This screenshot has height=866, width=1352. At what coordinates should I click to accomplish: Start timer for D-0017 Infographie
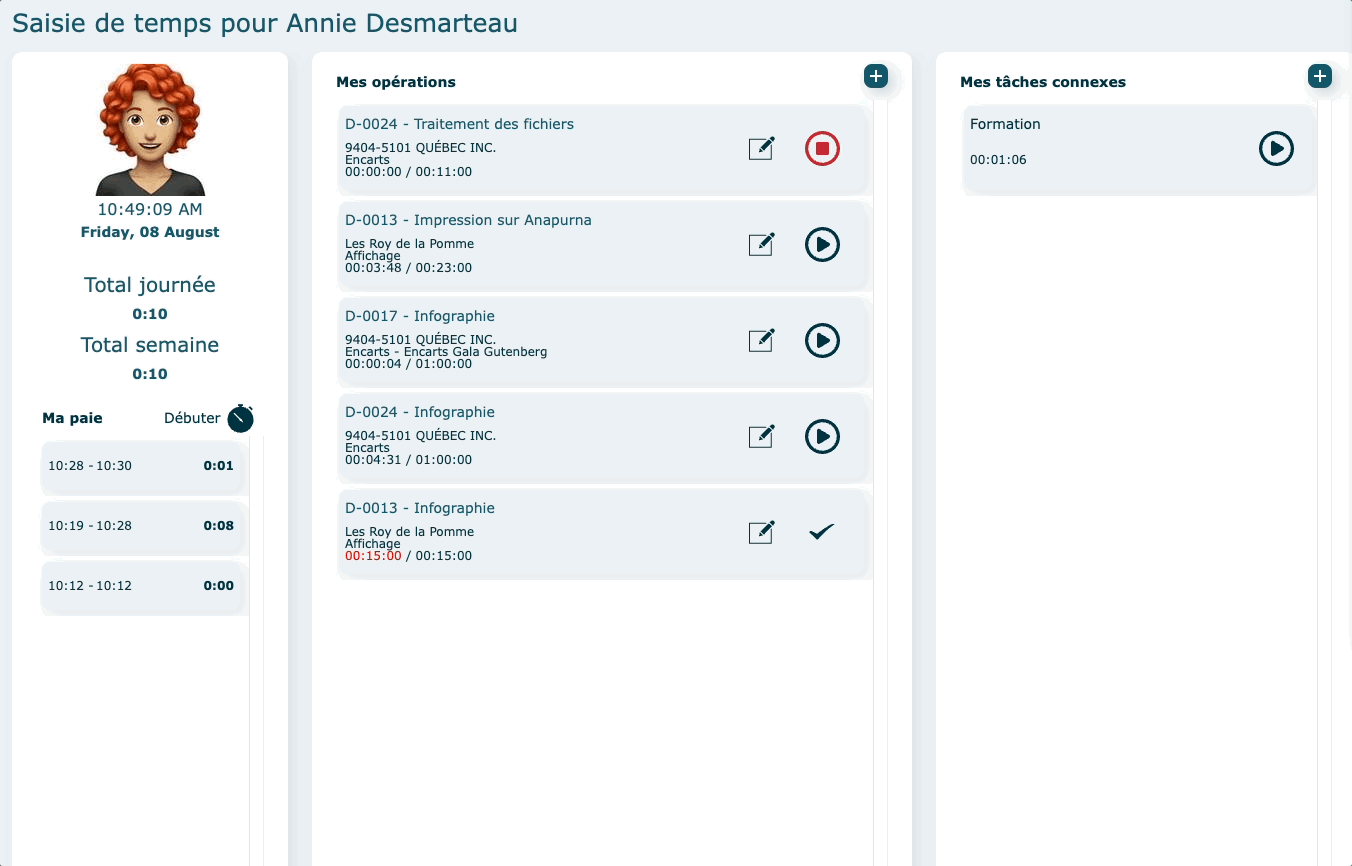tap(822, 341)
